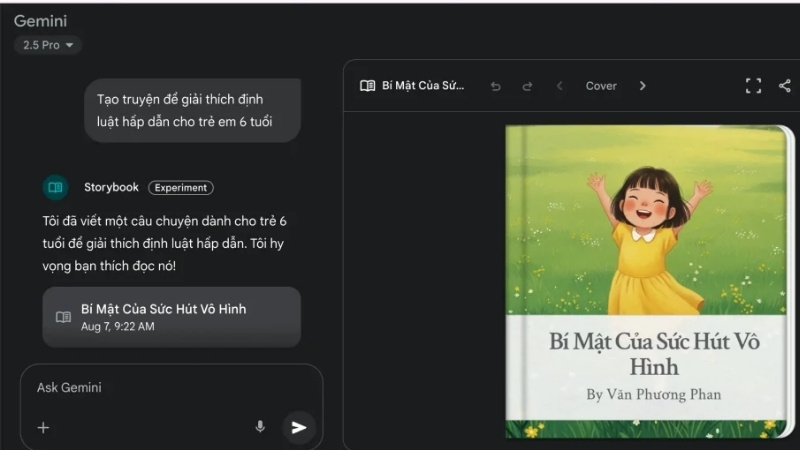
Task: Click the storybook title Bí Mật Của Sứ...
Action: click(x=423, y=86)
